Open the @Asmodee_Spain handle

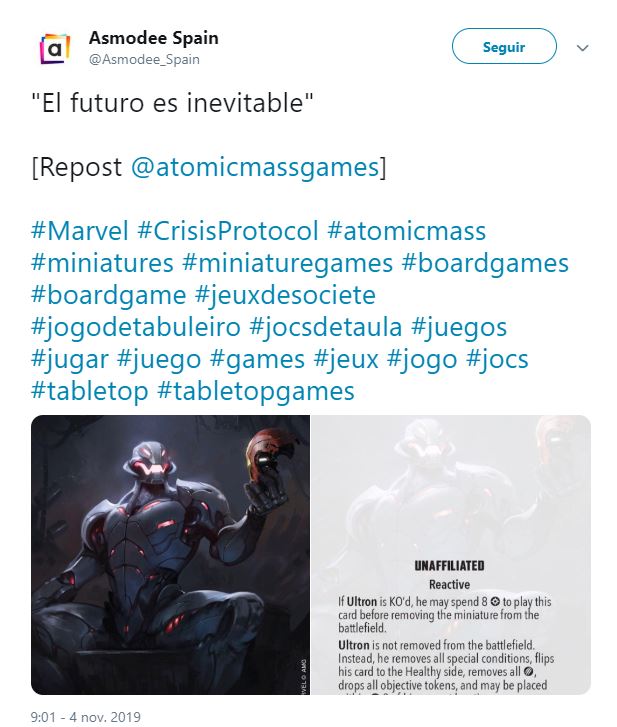144,59
